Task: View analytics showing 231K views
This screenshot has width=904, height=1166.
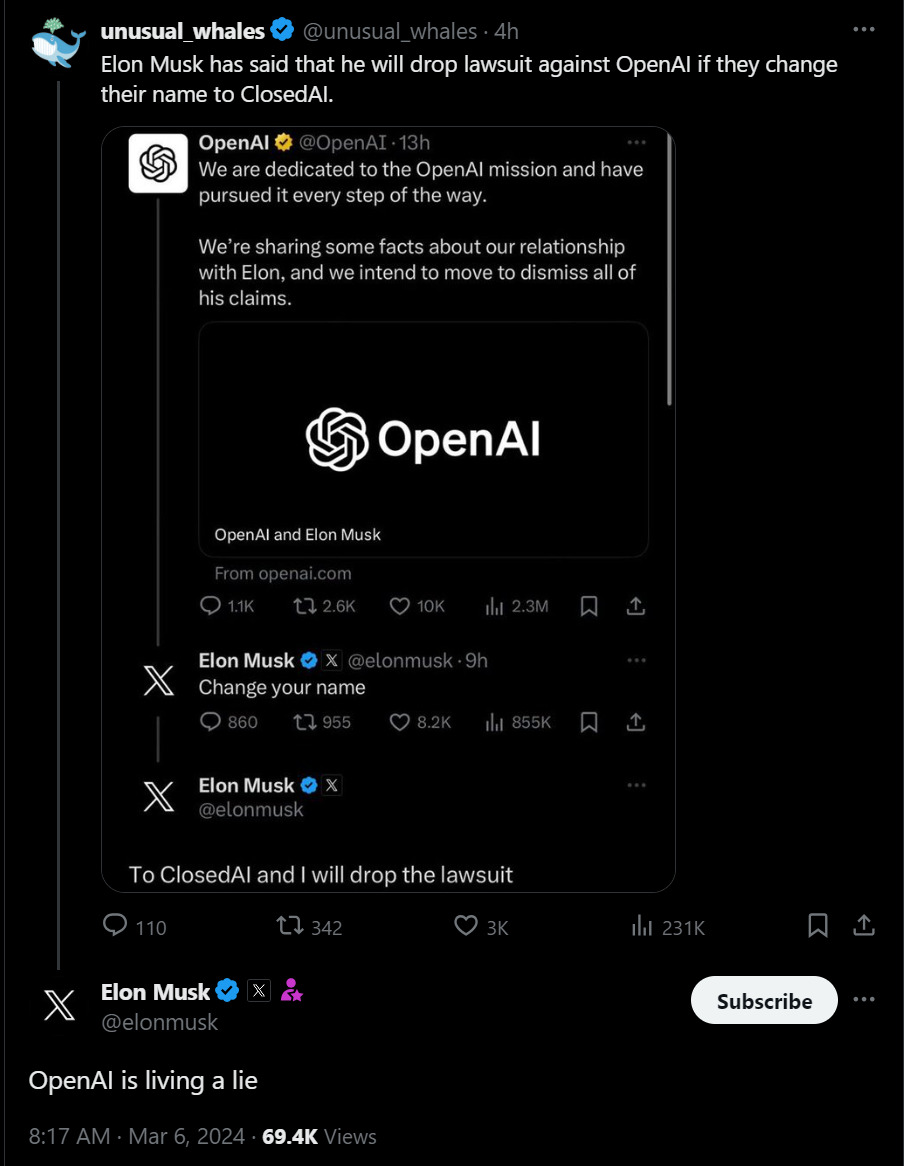Action: [643, 926]
